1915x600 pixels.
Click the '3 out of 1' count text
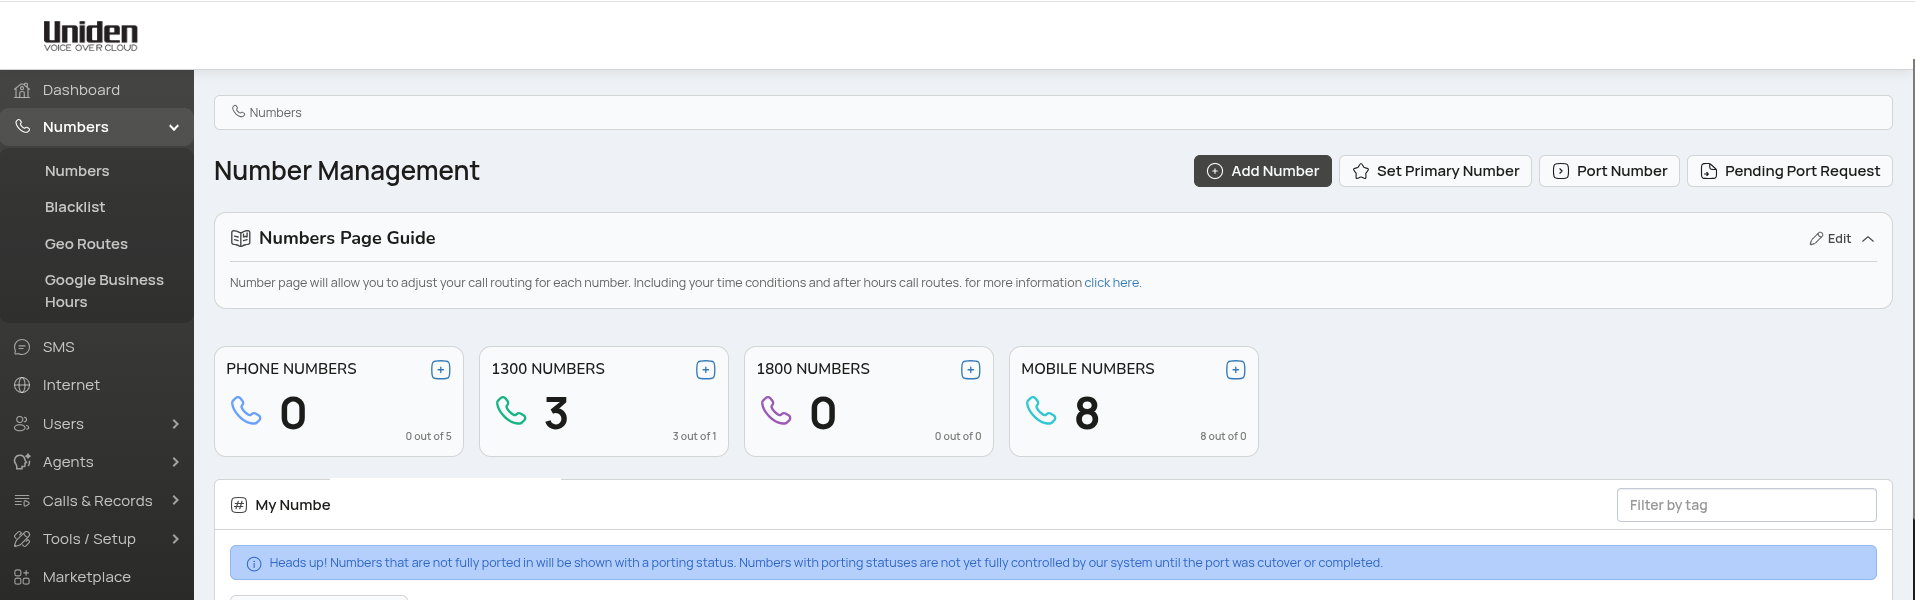click(x=694, y=436)
